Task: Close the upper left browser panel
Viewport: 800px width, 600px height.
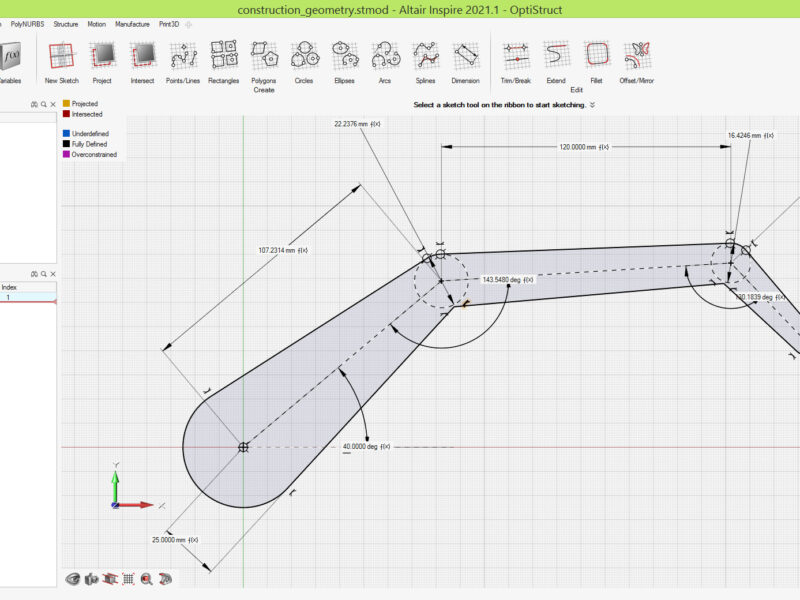Action: click(53, 105)
